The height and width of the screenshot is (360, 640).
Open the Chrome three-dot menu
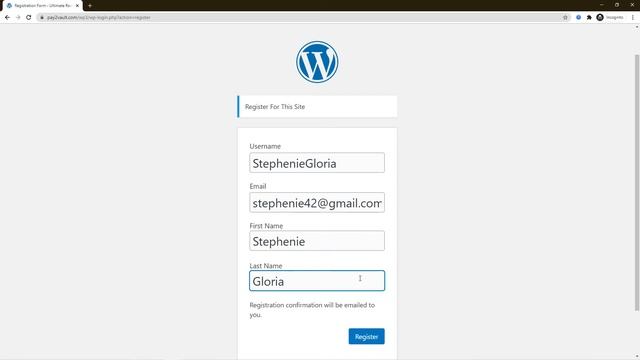coord(633,18)
